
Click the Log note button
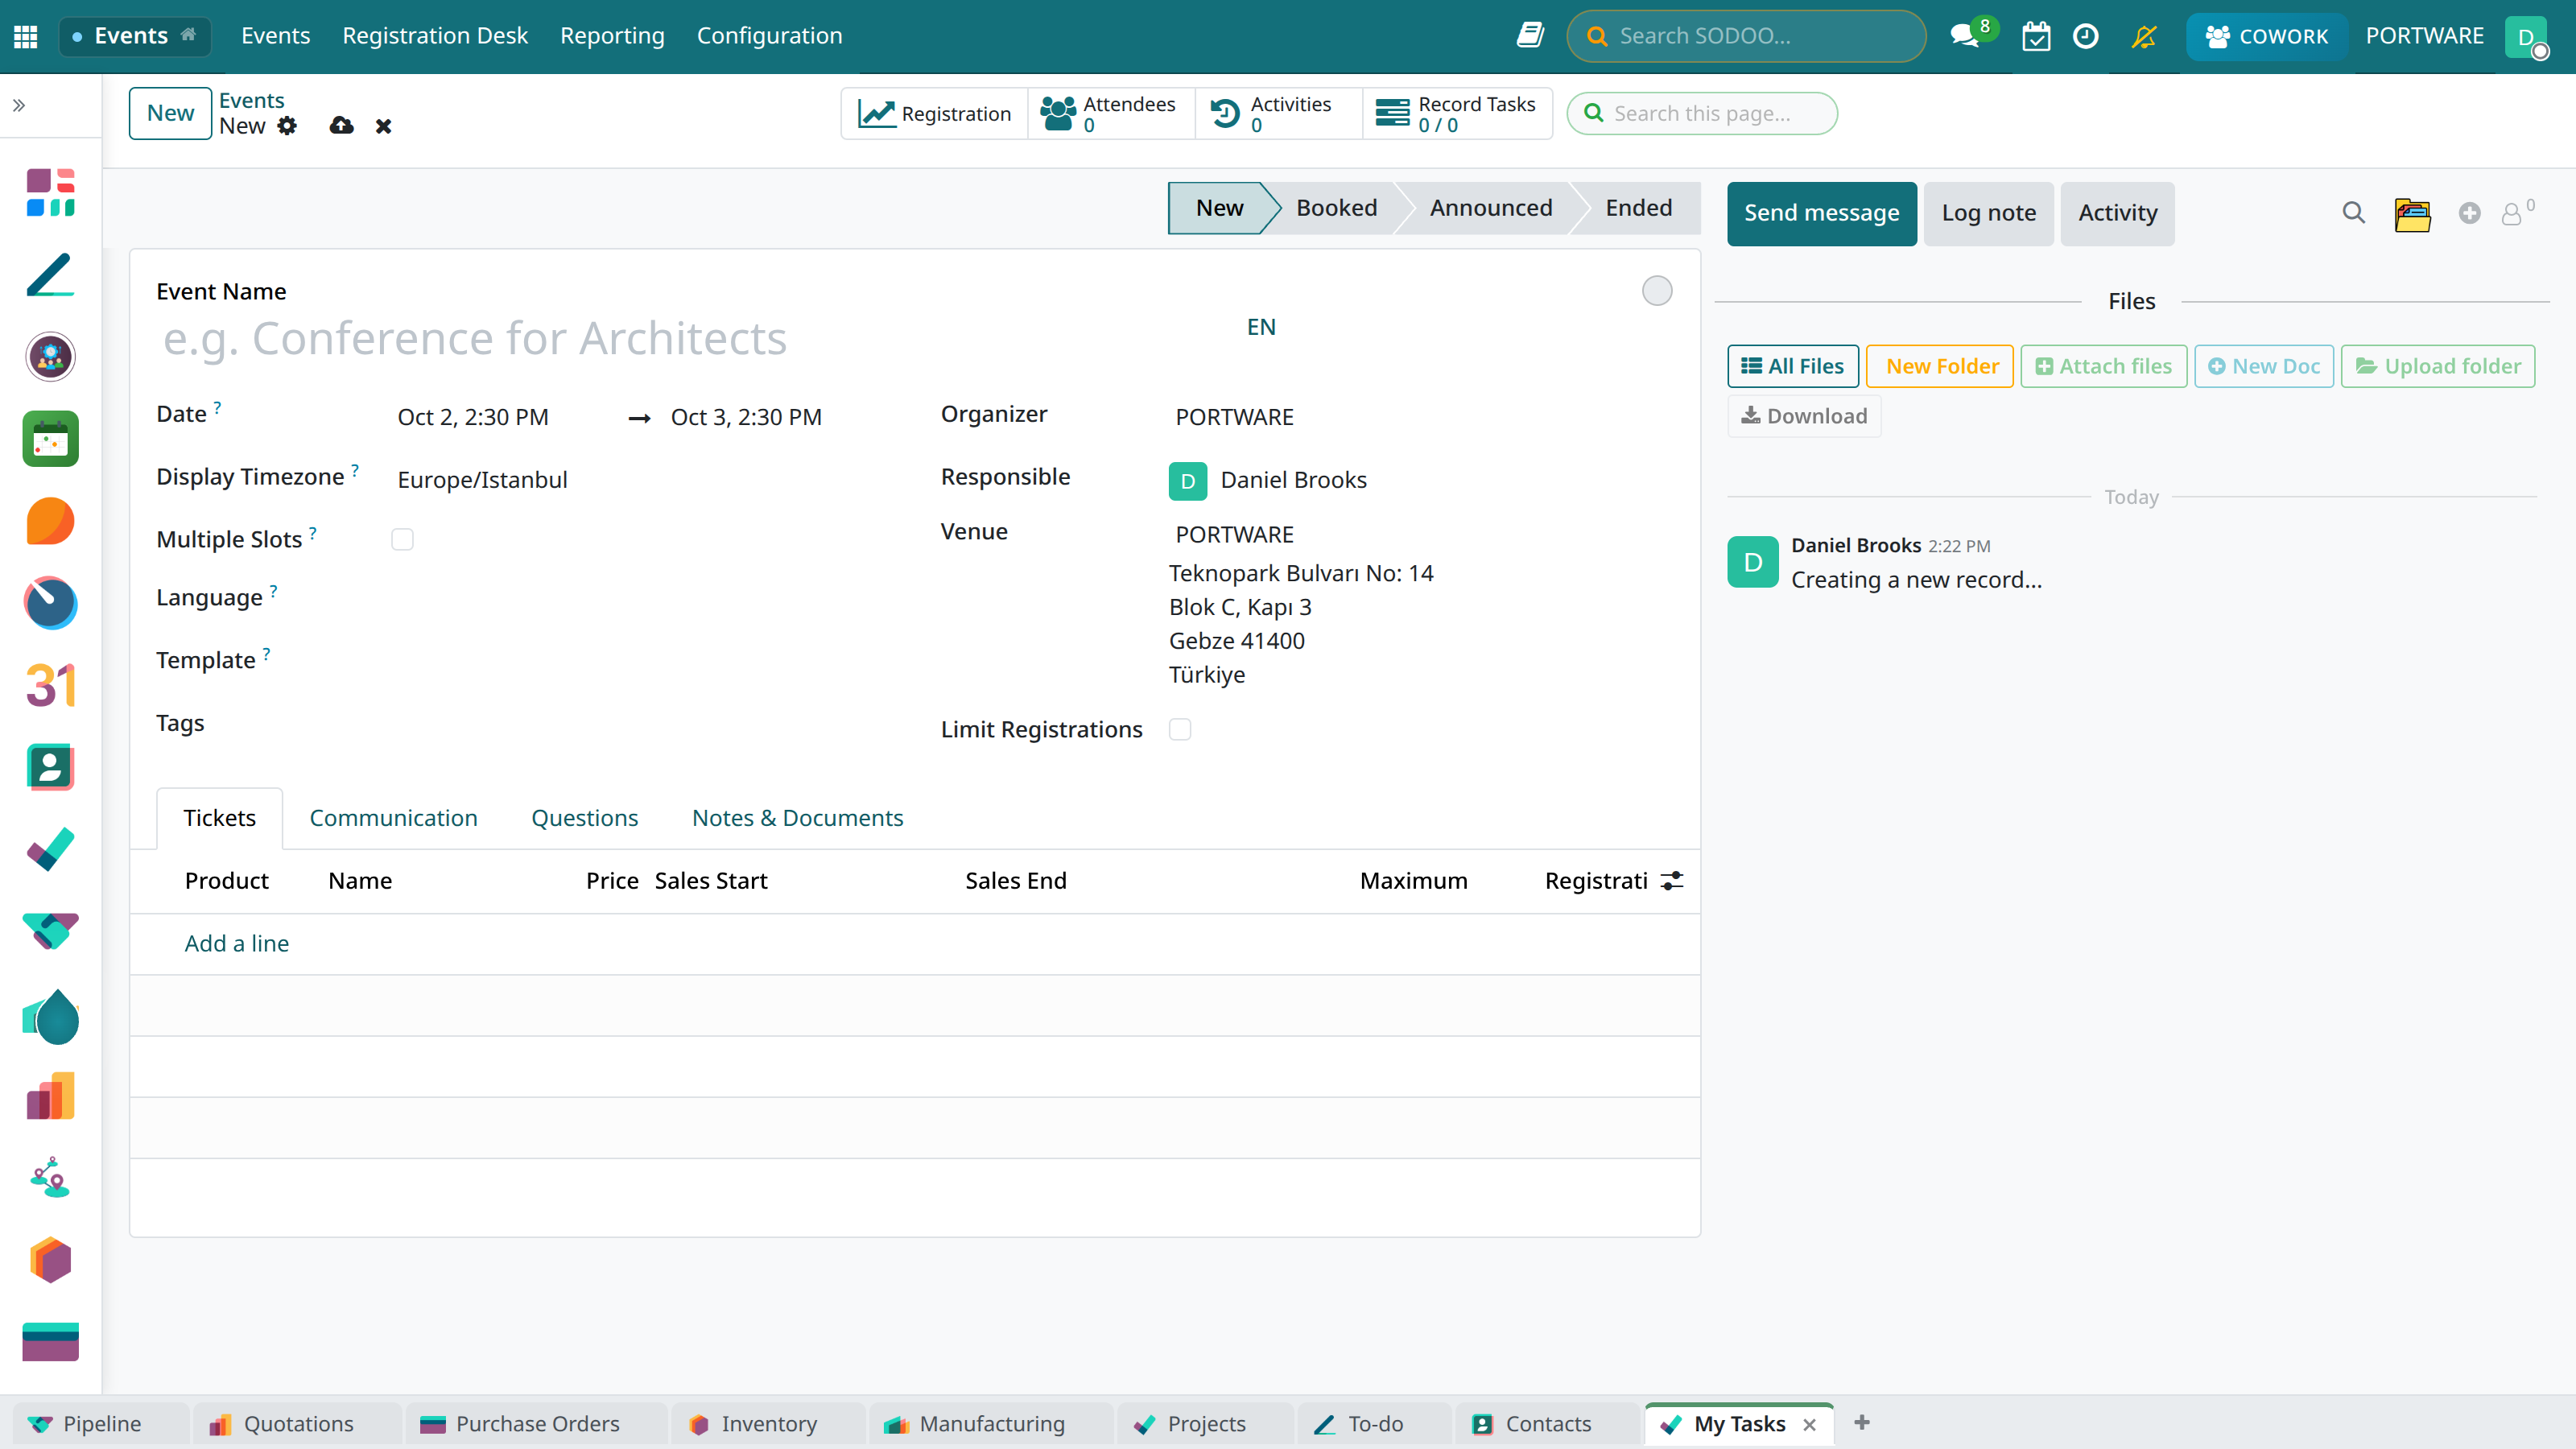[1988, 213]
